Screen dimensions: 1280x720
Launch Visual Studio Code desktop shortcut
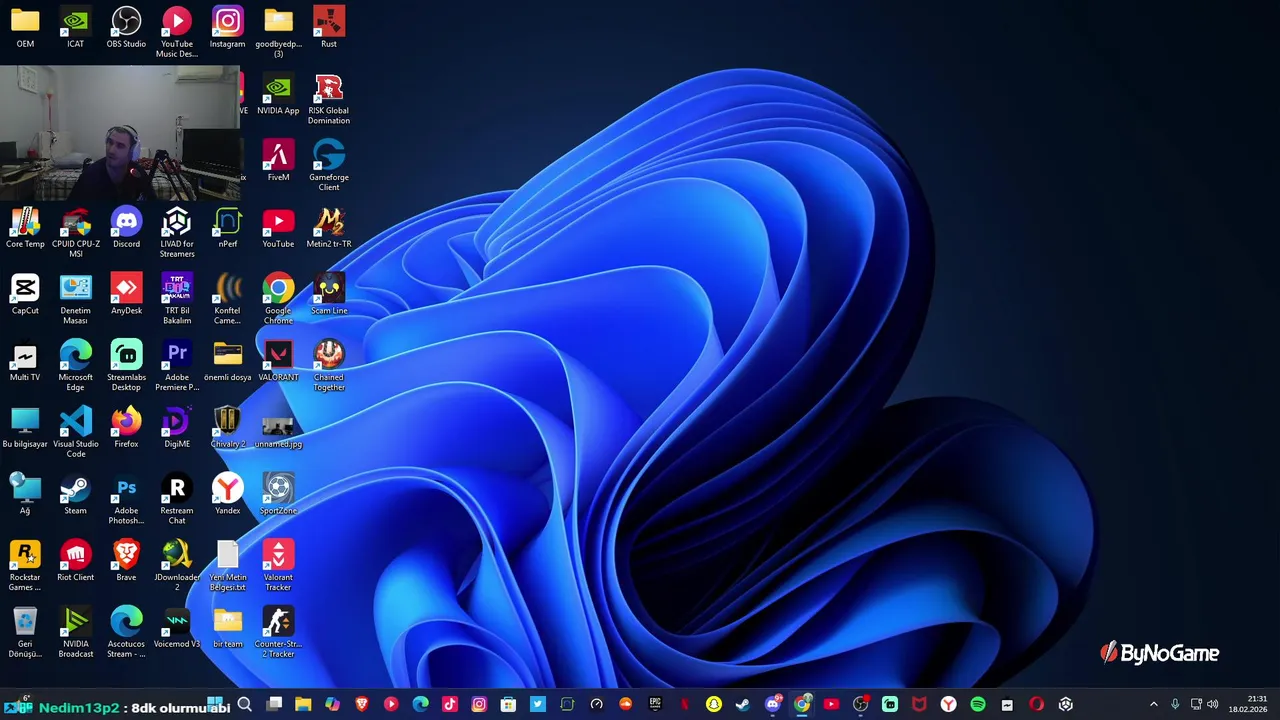tap(76, 432)
